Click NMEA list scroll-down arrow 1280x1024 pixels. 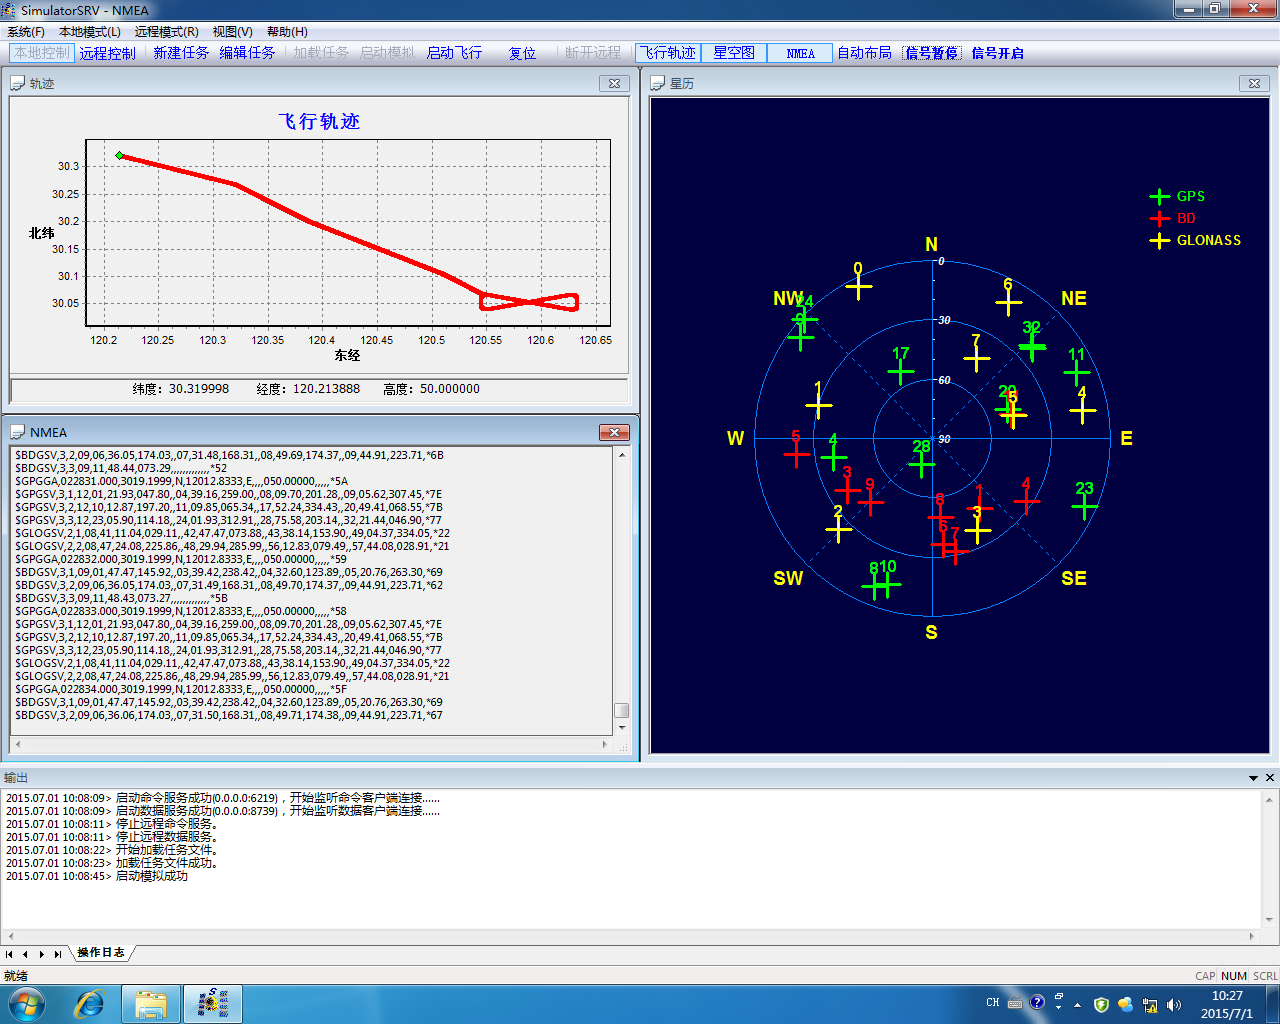pos(622,727)
